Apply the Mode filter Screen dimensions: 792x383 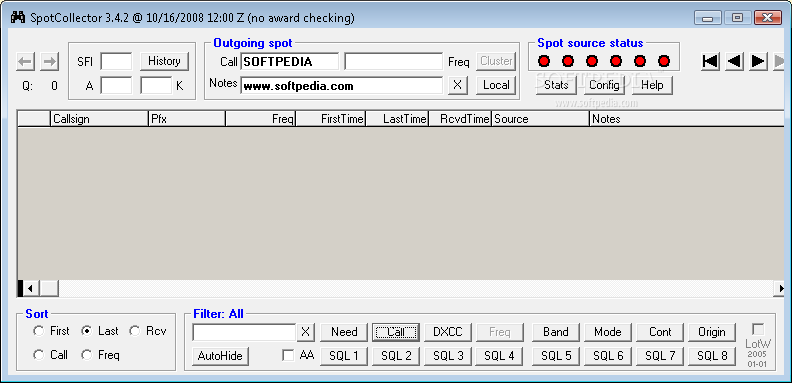coord(608,332)
